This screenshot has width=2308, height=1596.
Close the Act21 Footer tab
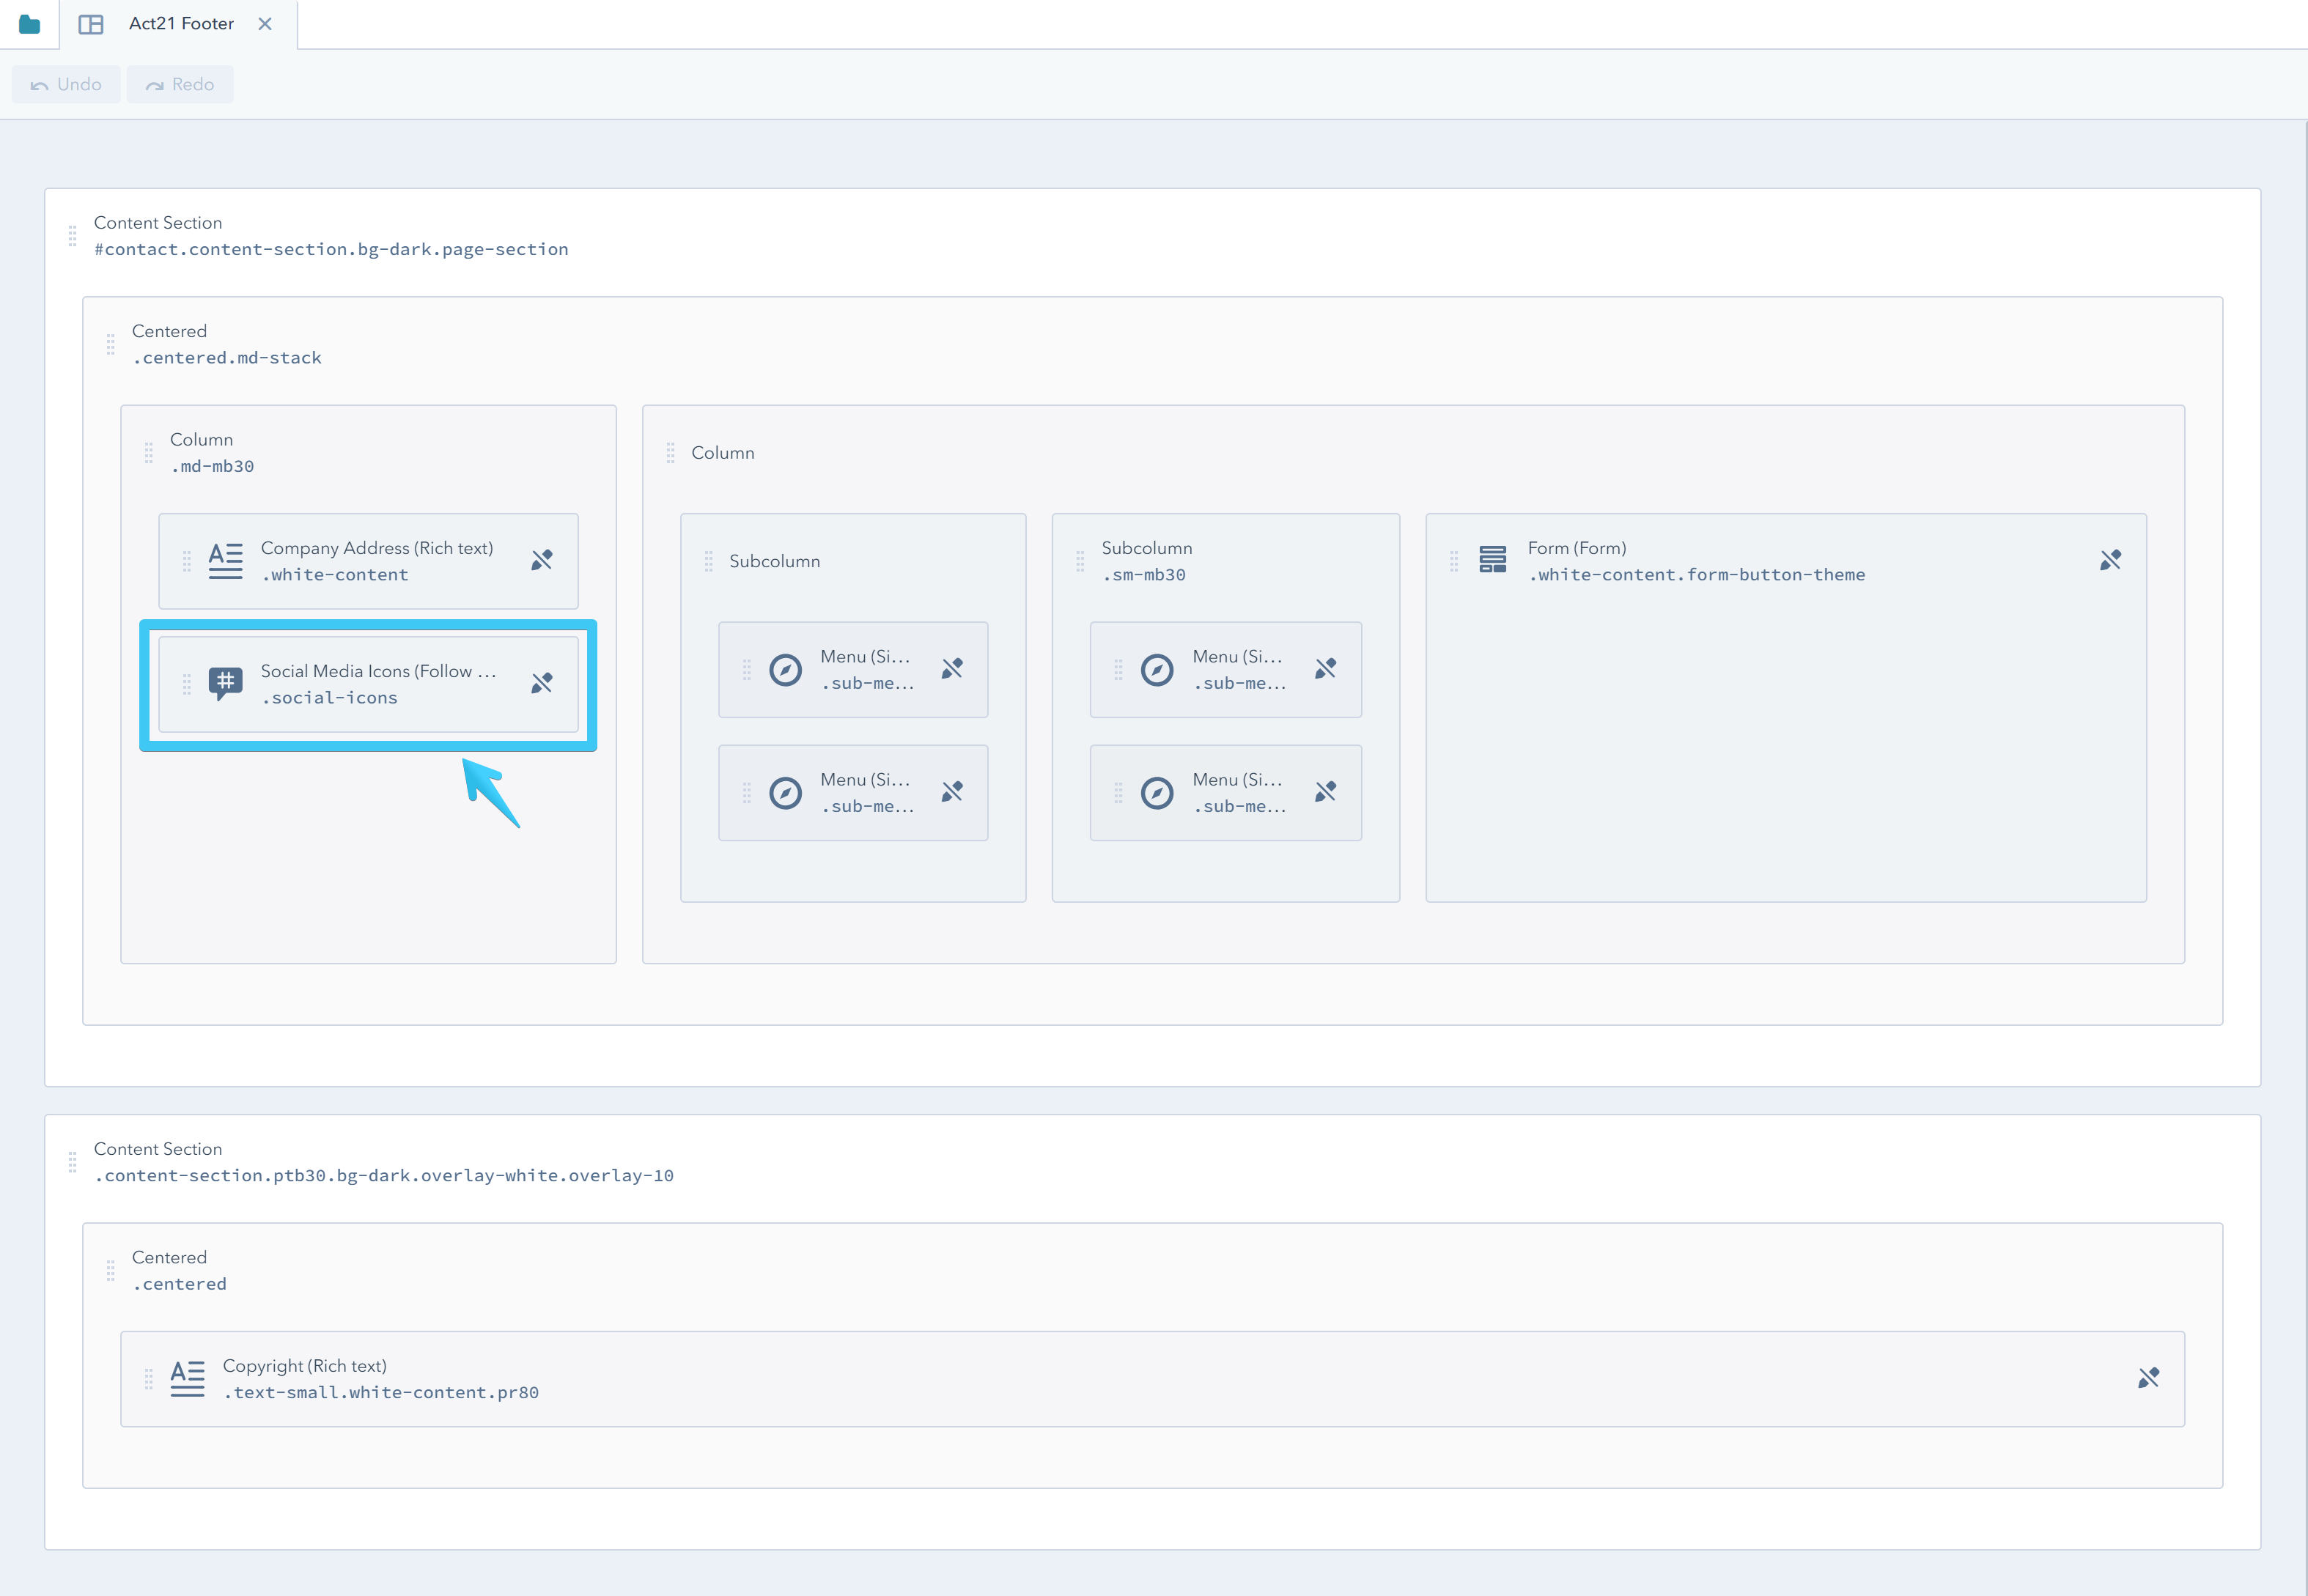(265, 23)
